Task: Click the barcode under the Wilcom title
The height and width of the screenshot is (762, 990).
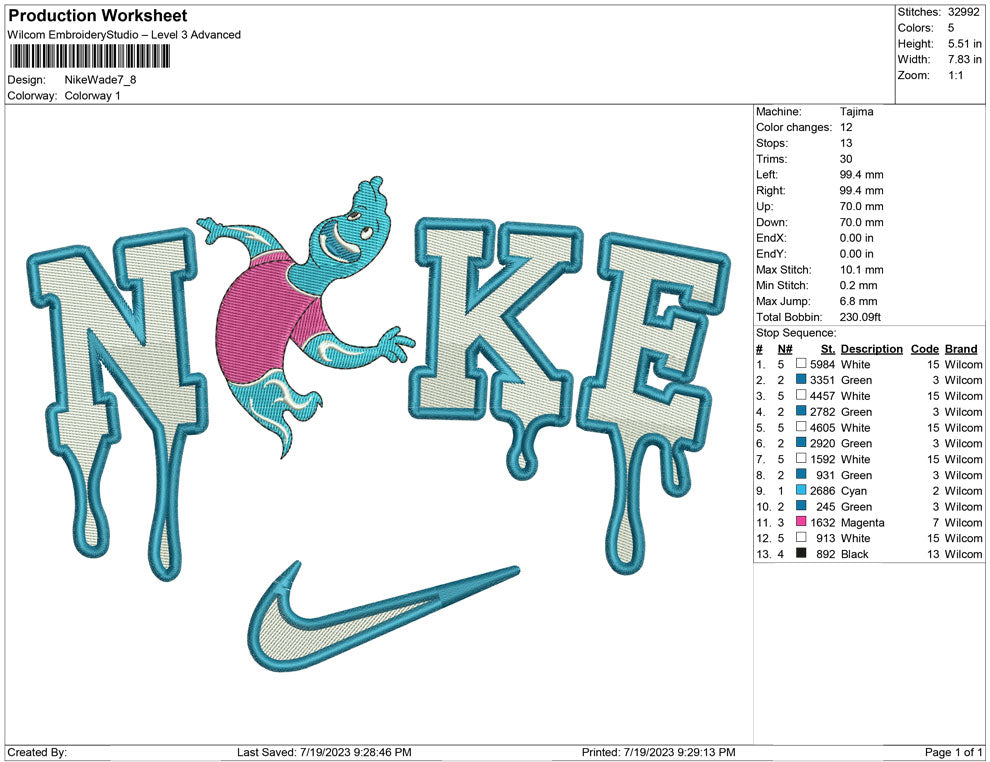Action: click(90, 57)
